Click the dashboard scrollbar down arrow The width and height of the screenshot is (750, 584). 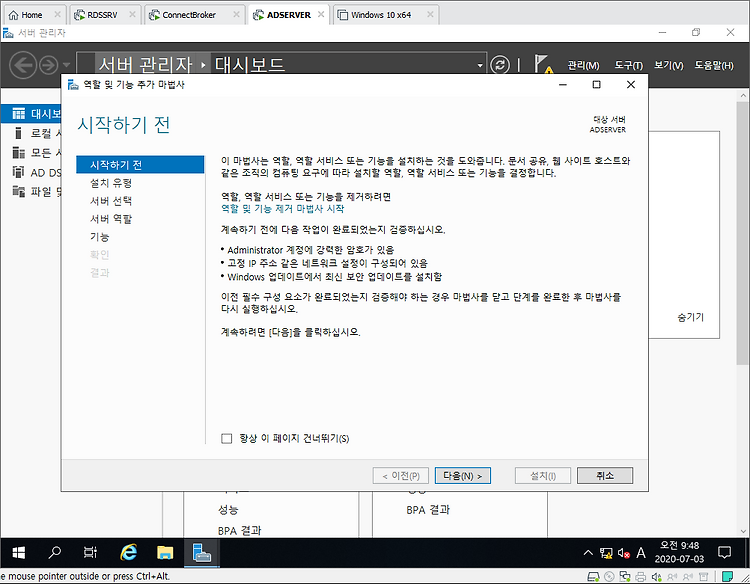[743, 531]
